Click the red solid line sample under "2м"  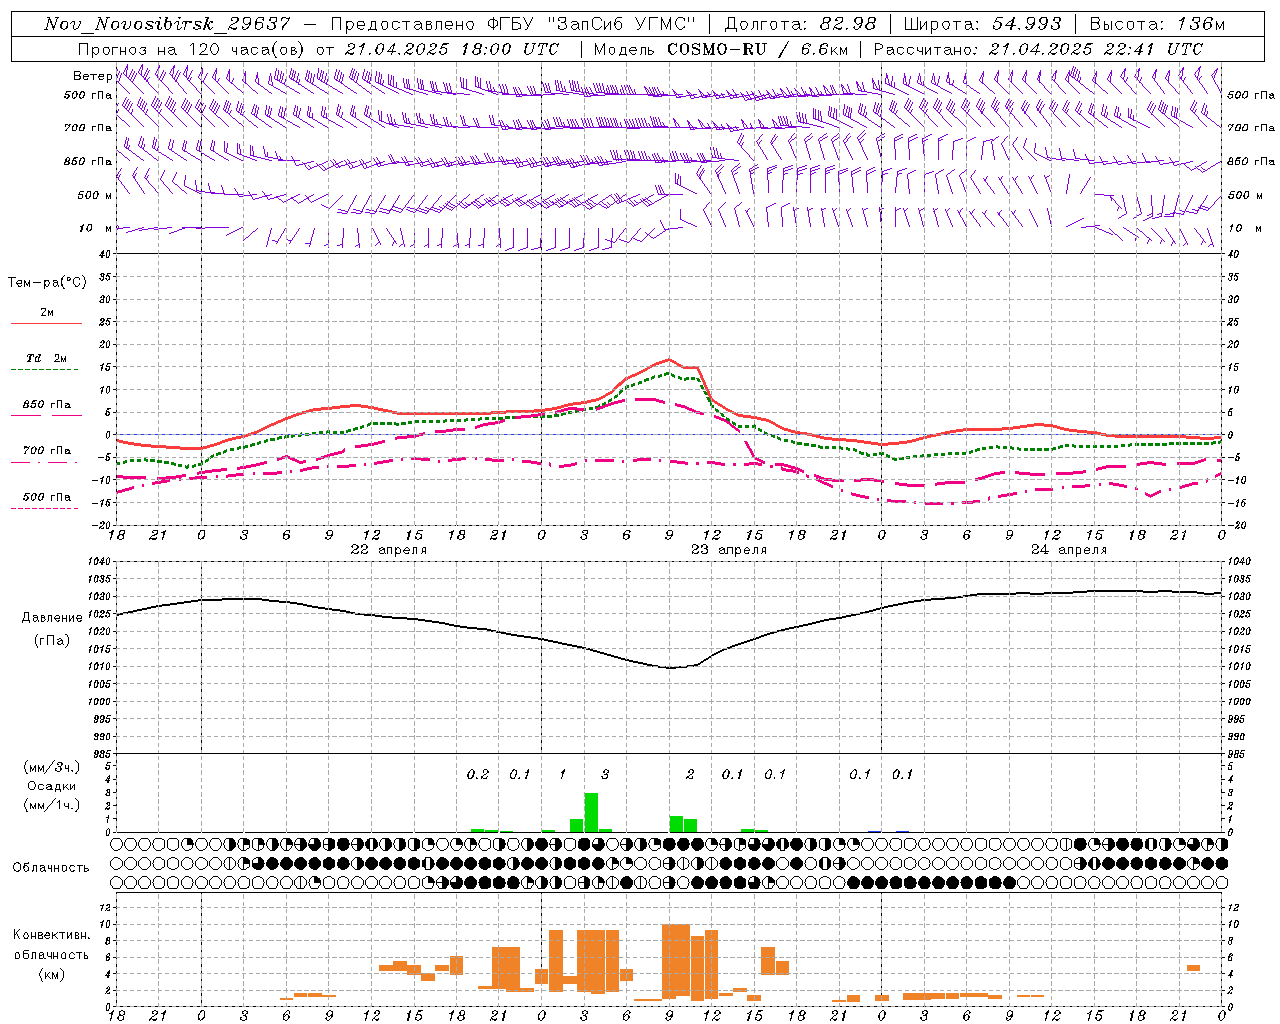pyautogui.click(x=46, y=323)
